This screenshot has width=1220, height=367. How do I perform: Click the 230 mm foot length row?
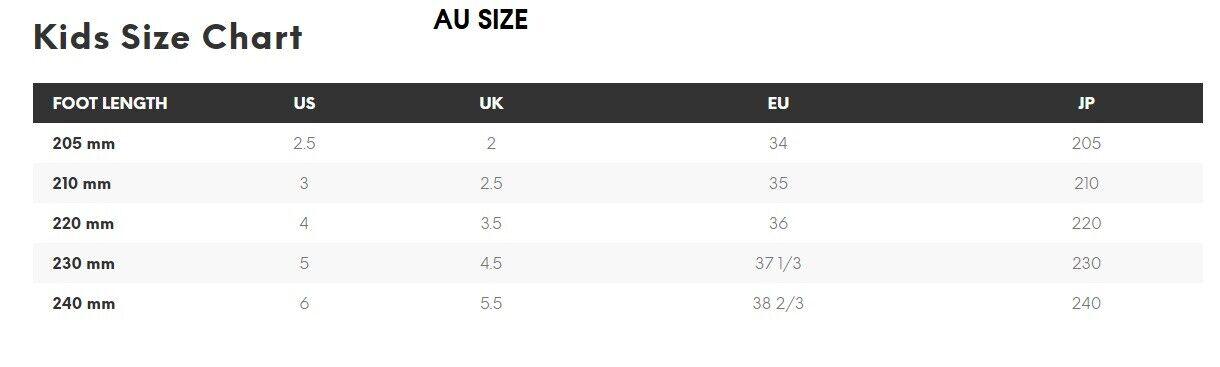618,263
